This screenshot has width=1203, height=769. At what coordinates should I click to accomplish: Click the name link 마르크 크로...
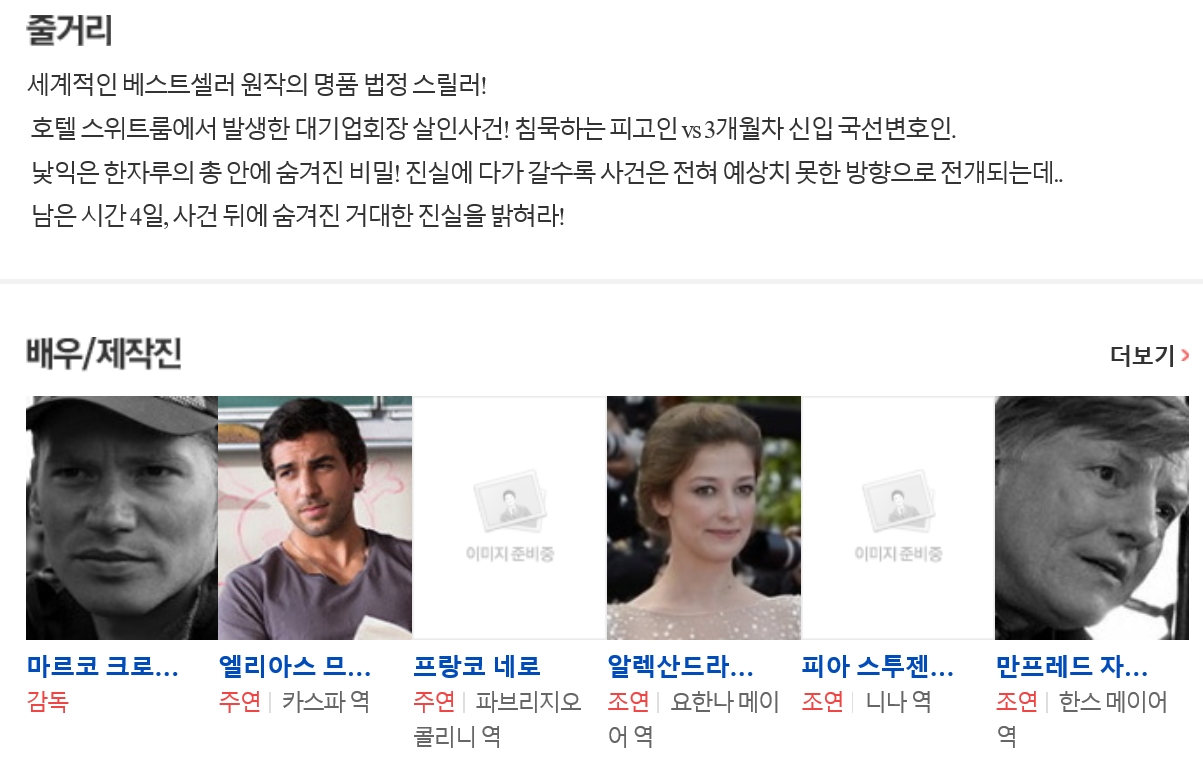tap(103, 666)
